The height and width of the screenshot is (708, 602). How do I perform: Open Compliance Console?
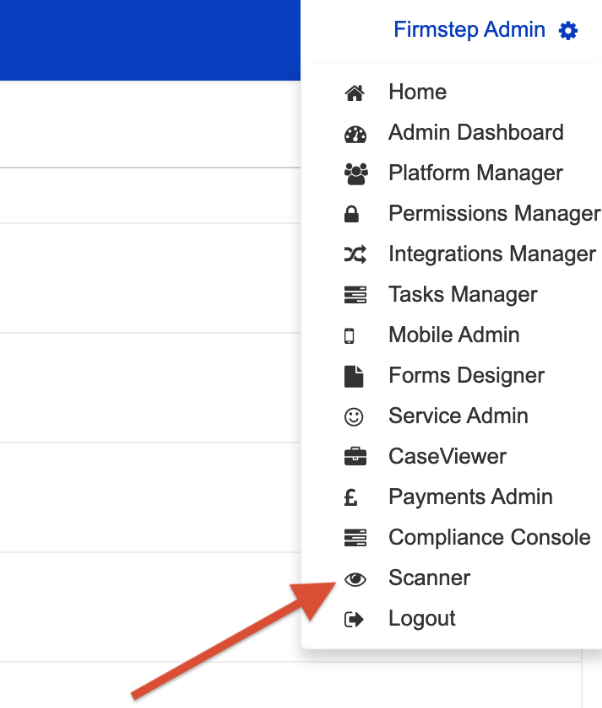[490, 537]
